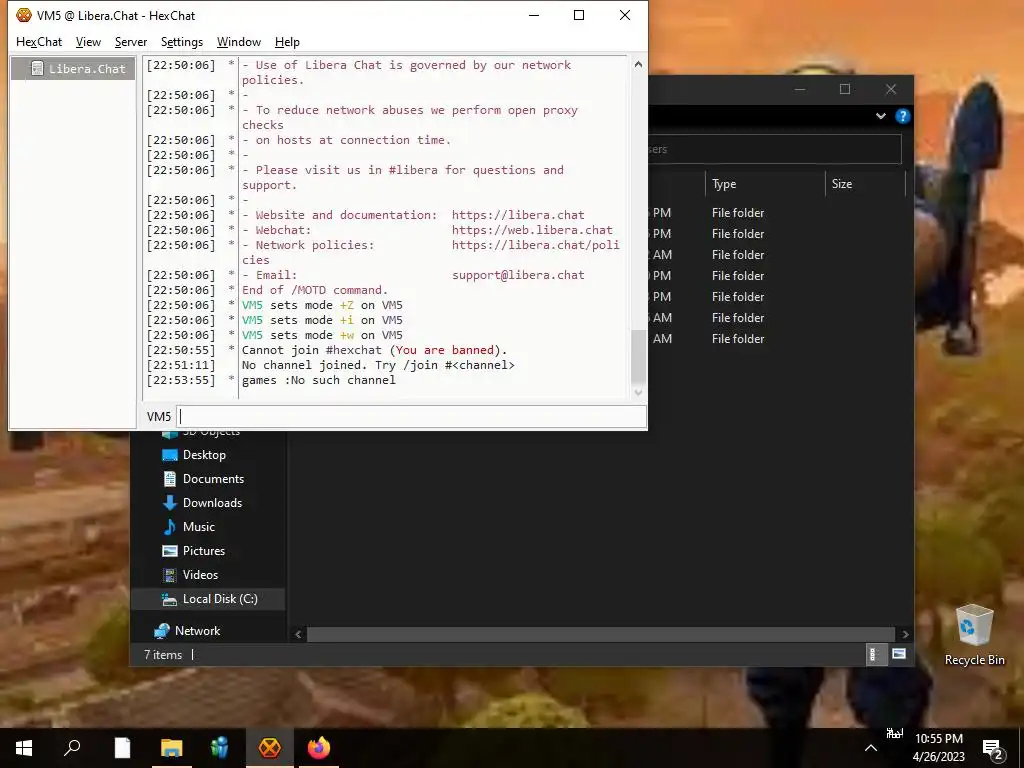
Task: Open the taskbar clock and date
Action: 939,748
